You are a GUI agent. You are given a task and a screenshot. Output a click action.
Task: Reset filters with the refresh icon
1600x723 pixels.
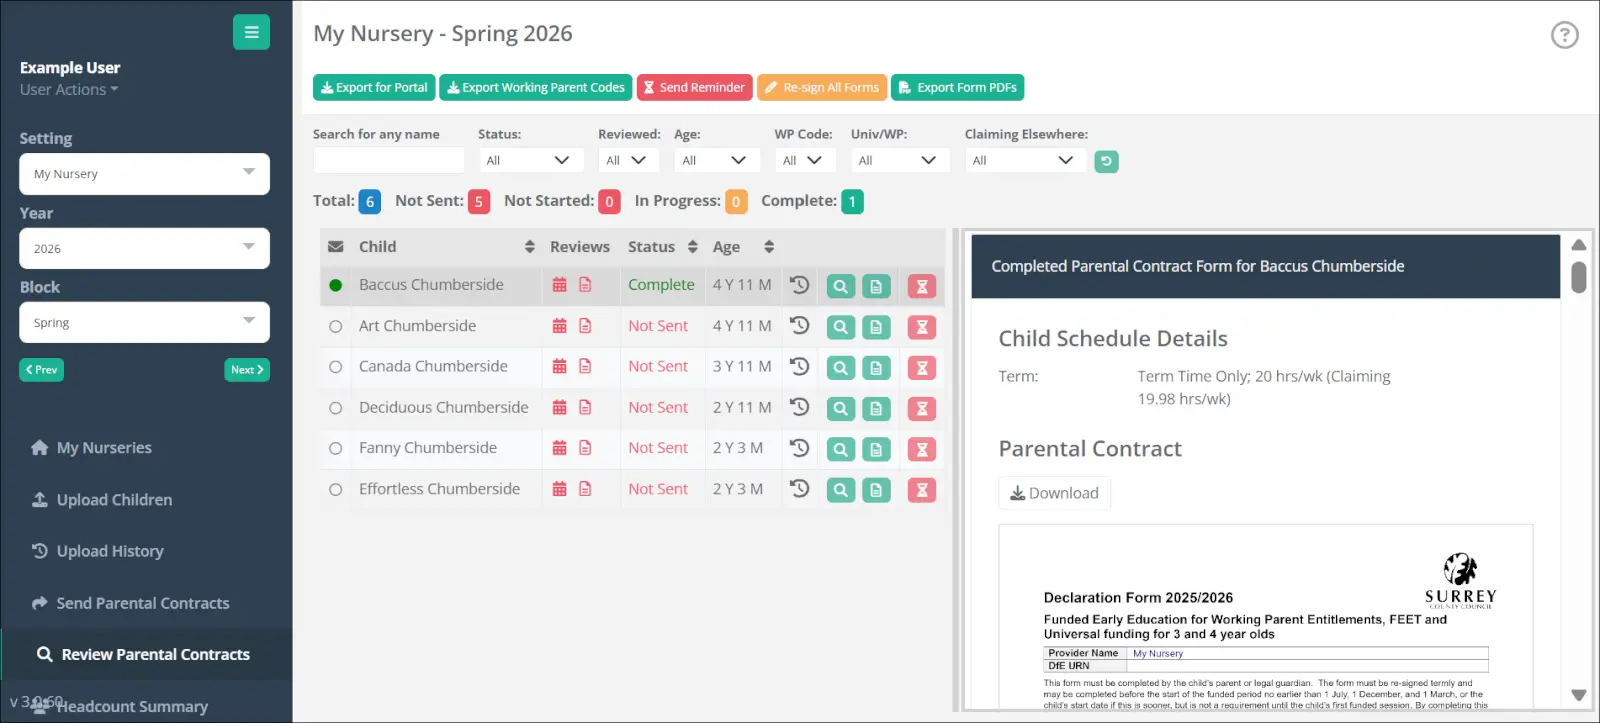pyautogui.click(x=1106, y=161)
